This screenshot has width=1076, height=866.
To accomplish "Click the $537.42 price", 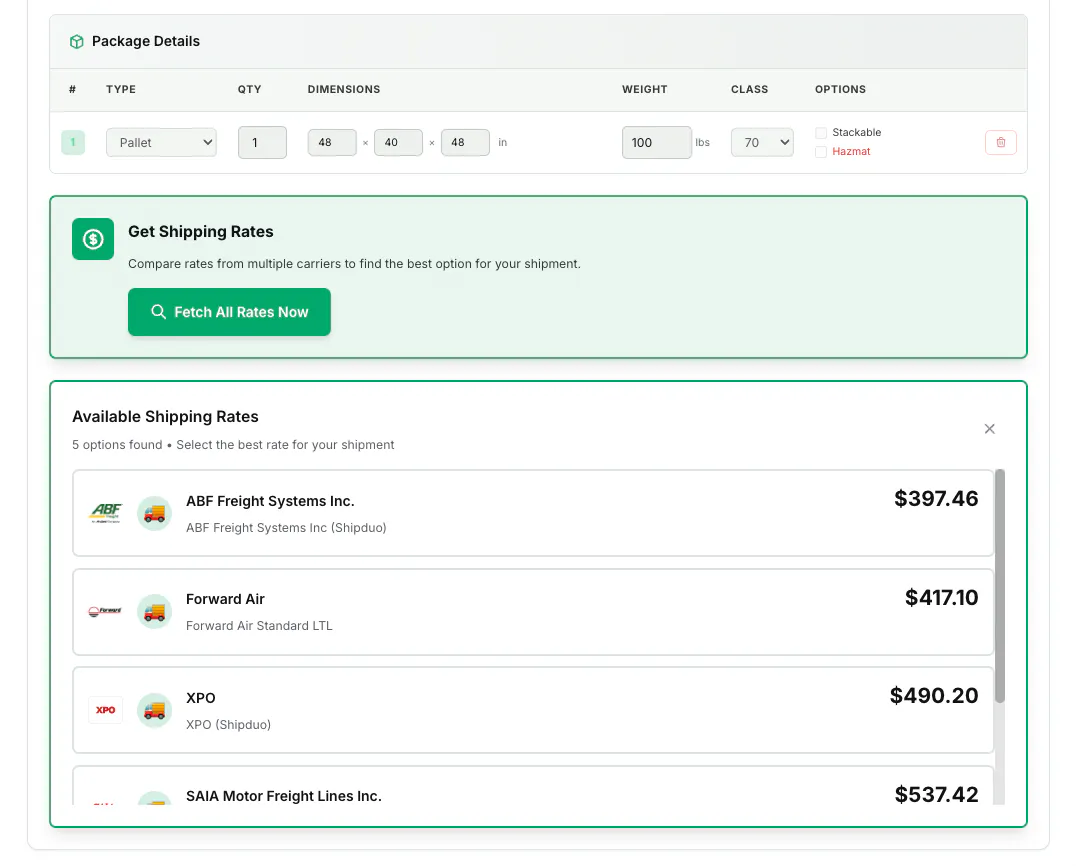I will [x=936, y=795].
